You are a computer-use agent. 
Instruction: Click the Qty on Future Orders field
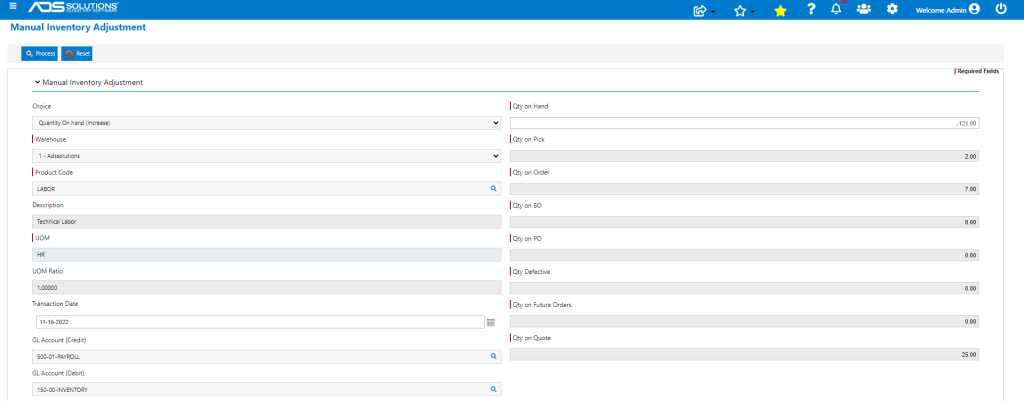pyautogui.click(x=744, y=321)
